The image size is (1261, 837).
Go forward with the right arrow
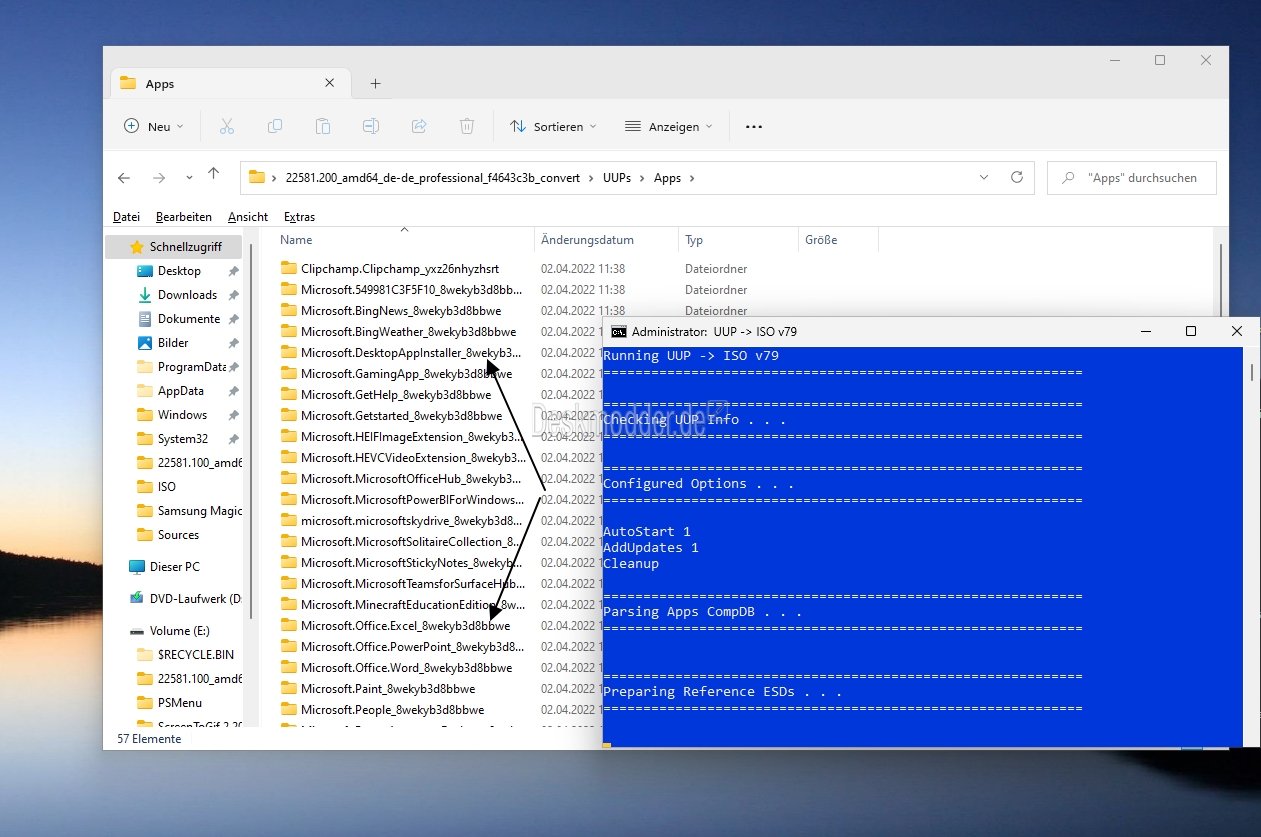pos(159,178)
